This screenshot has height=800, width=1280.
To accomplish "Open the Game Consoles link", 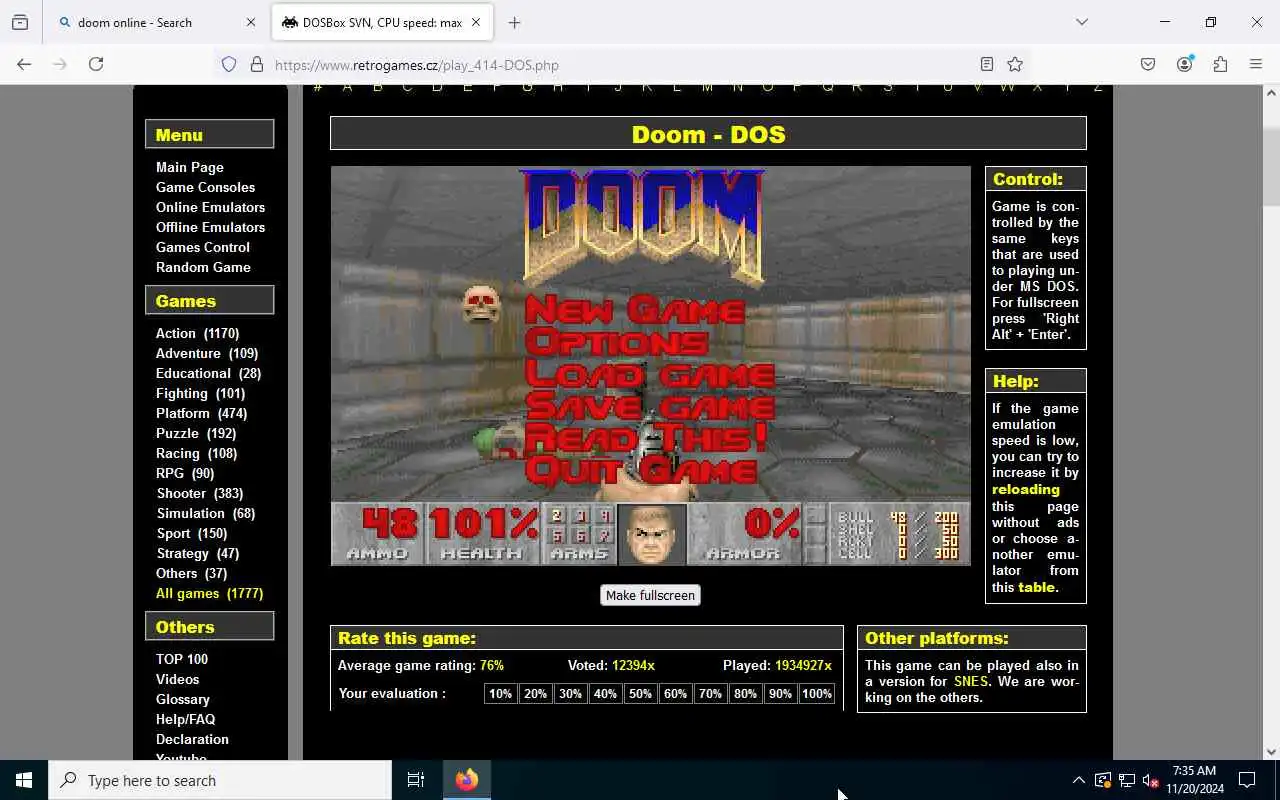I will coord(205,187).
